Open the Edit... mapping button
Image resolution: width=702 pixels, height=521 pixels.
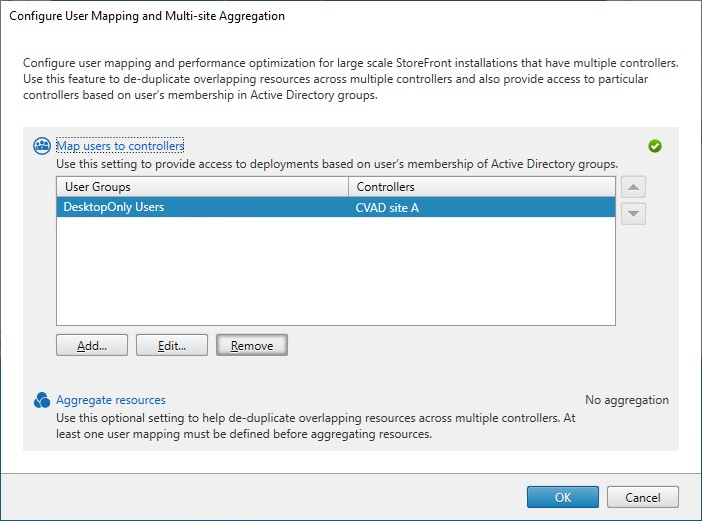pos(172,345)
